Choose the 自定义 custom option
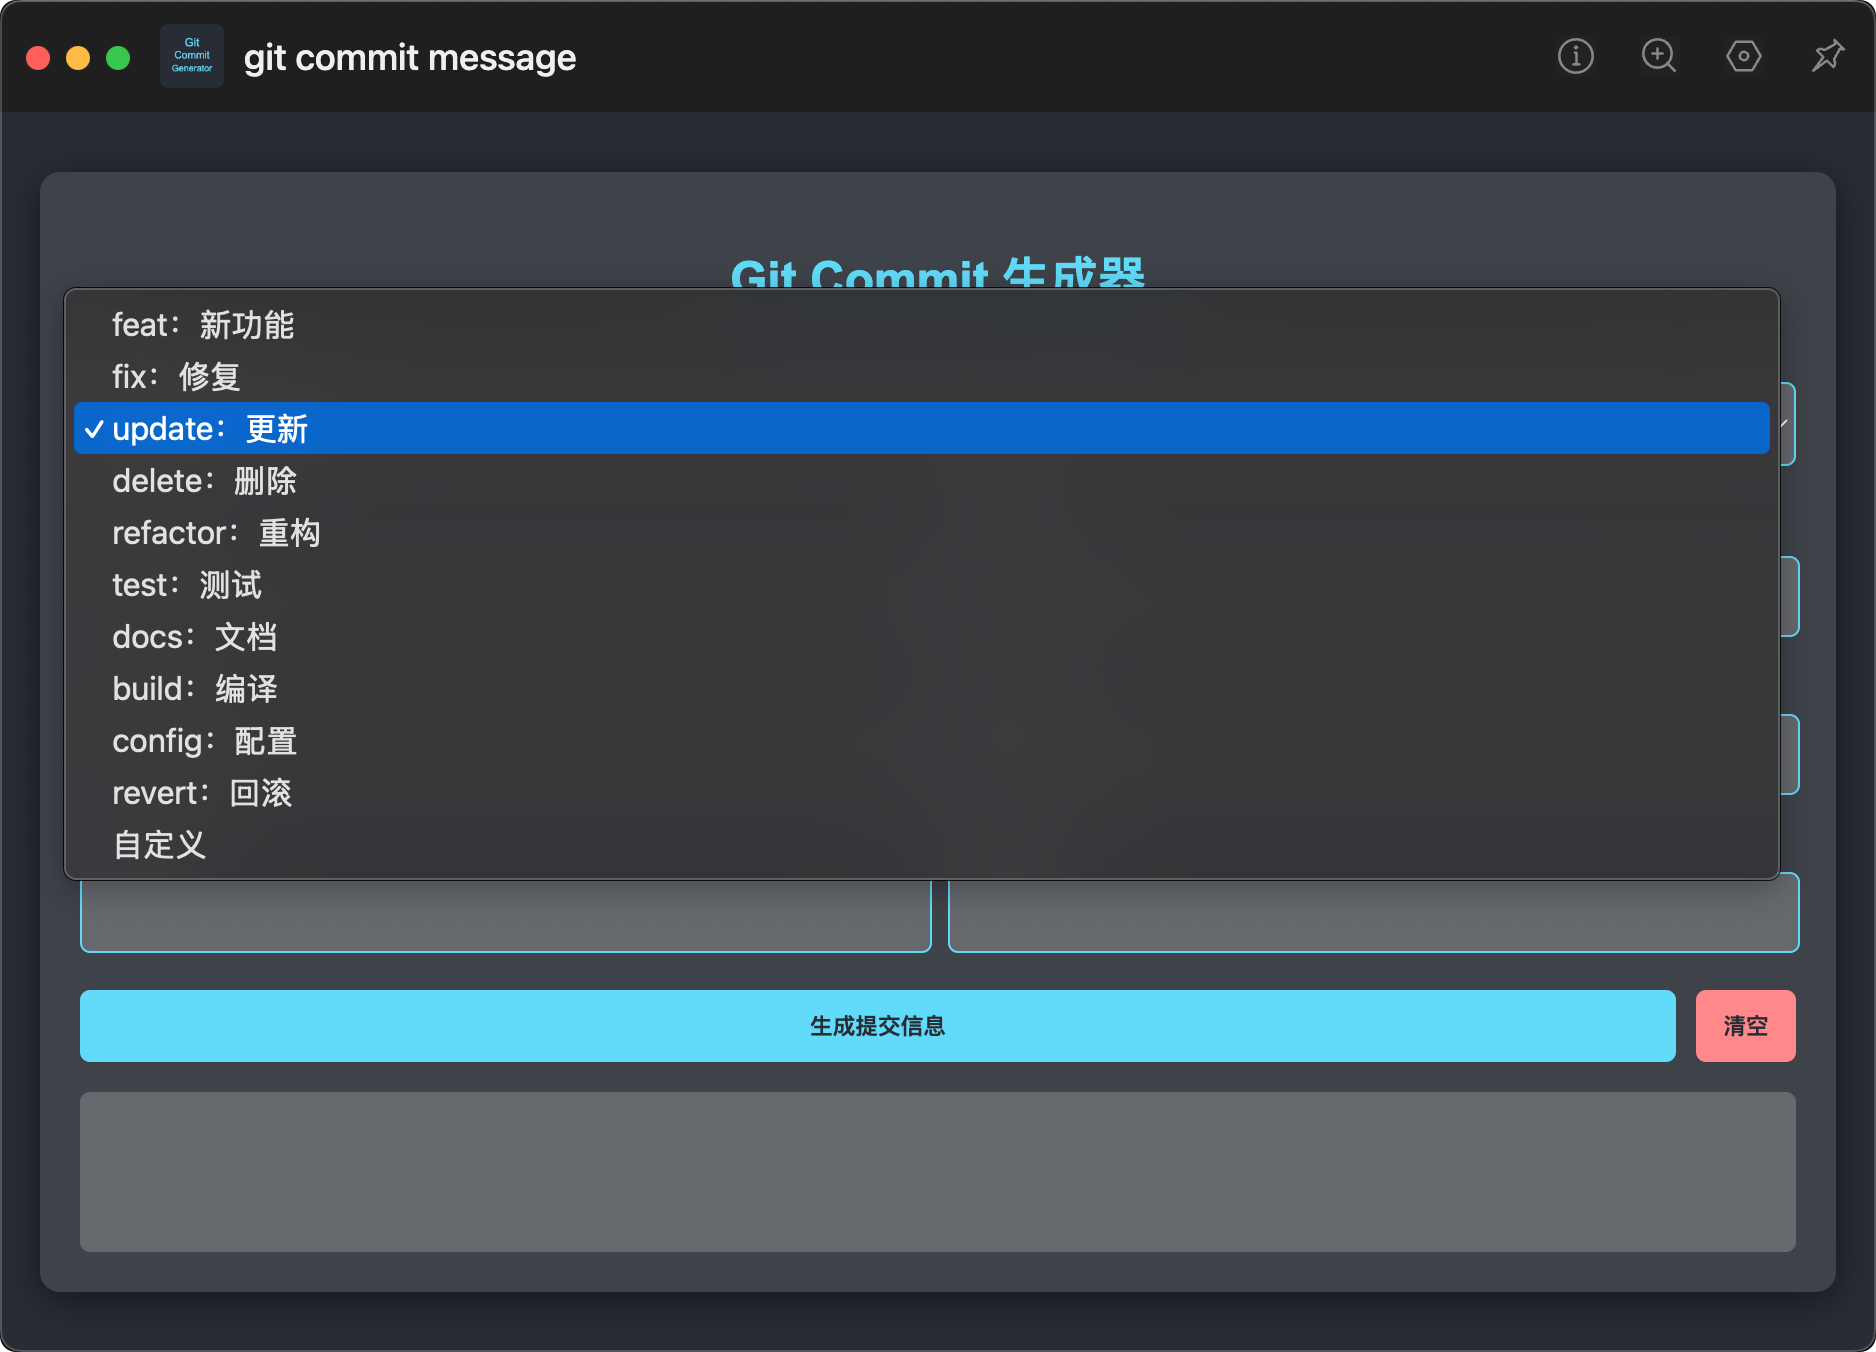The height and width of the screenshot is (1352, 1876). click(922, 844)
